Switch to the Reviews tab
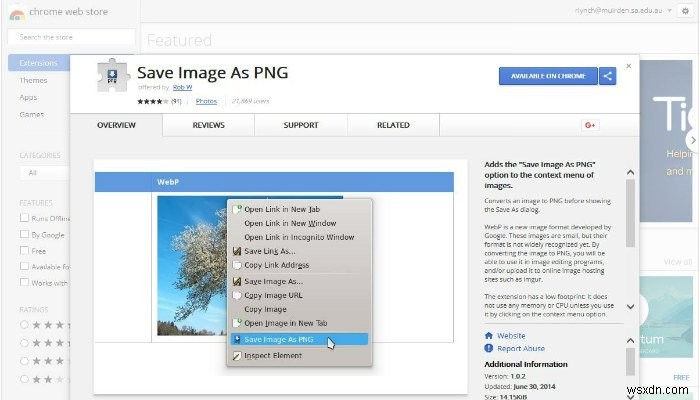The height and width of the screenshot is (400, 700). [208, 125]
